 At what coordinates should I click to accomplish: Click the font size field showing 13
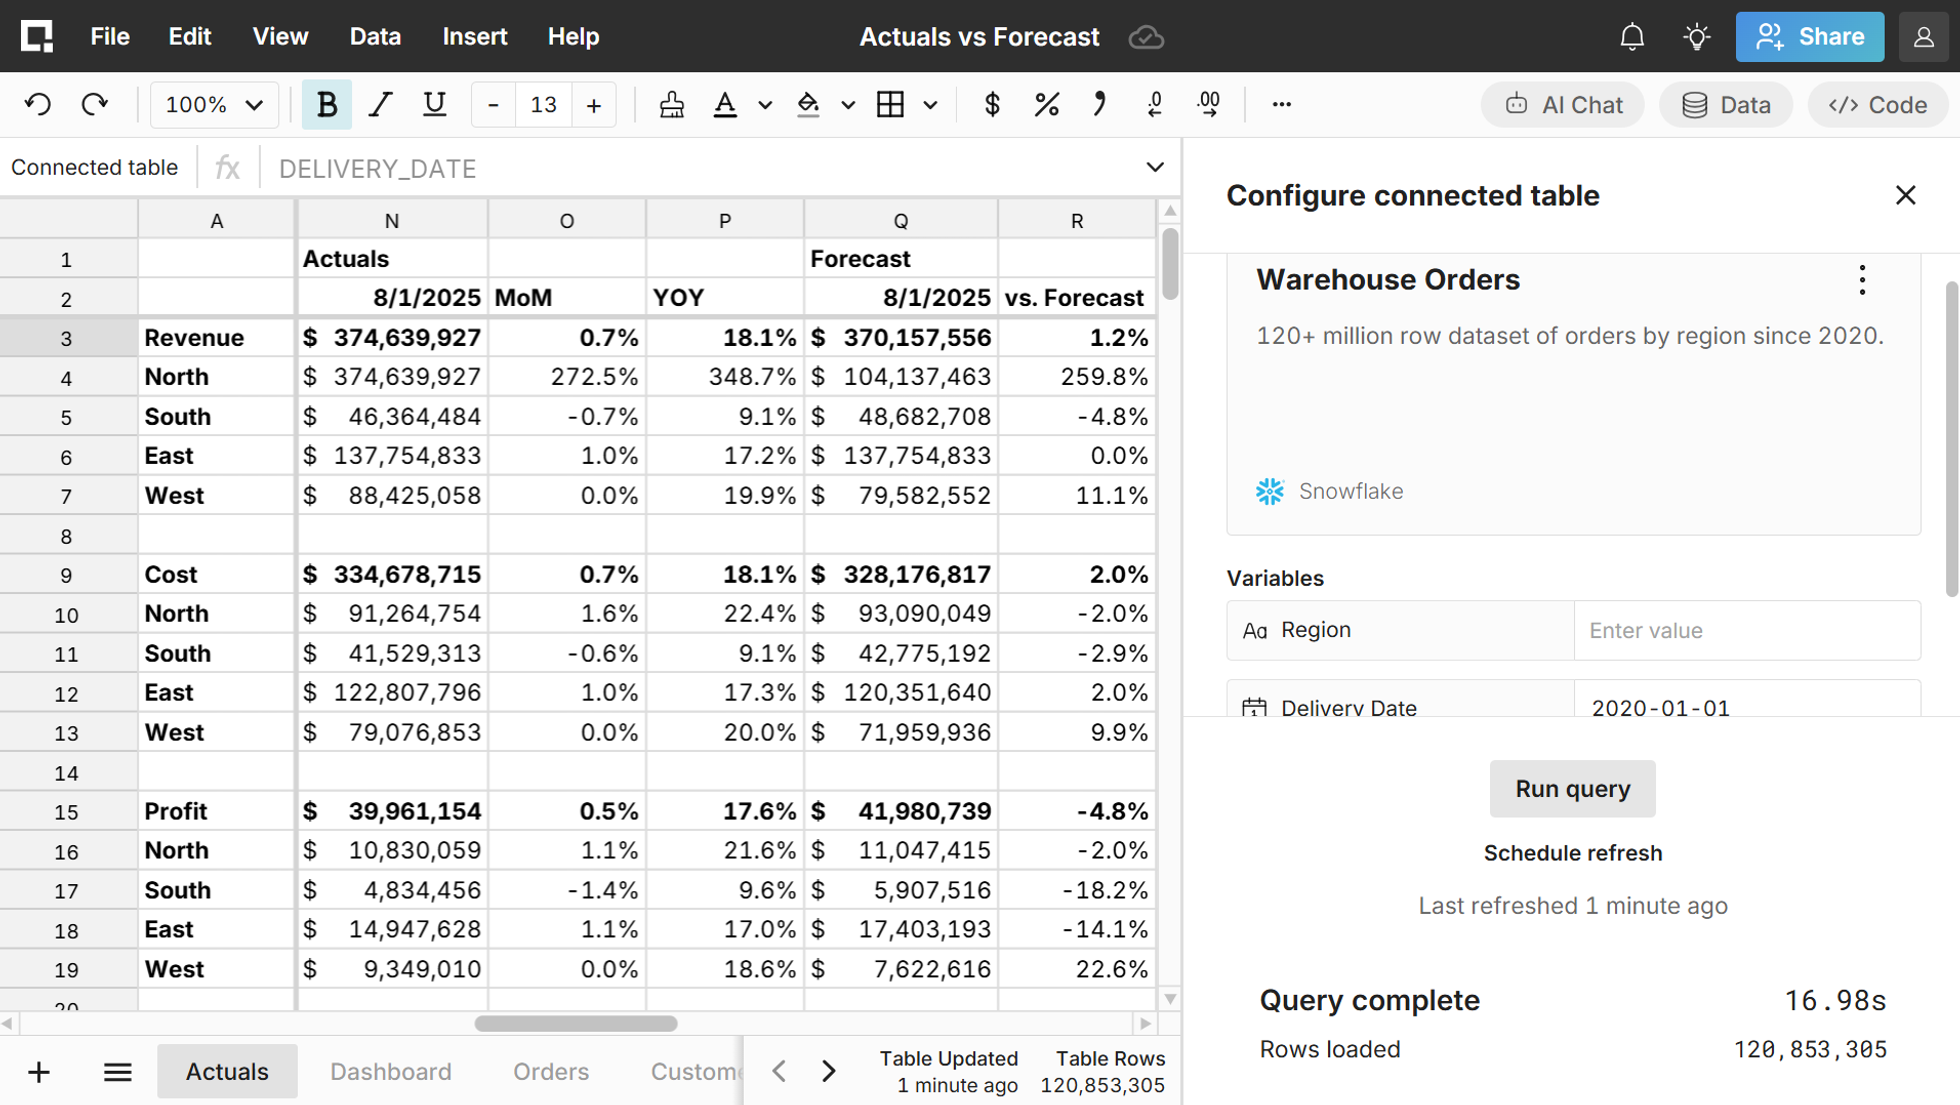coord(543,105)
